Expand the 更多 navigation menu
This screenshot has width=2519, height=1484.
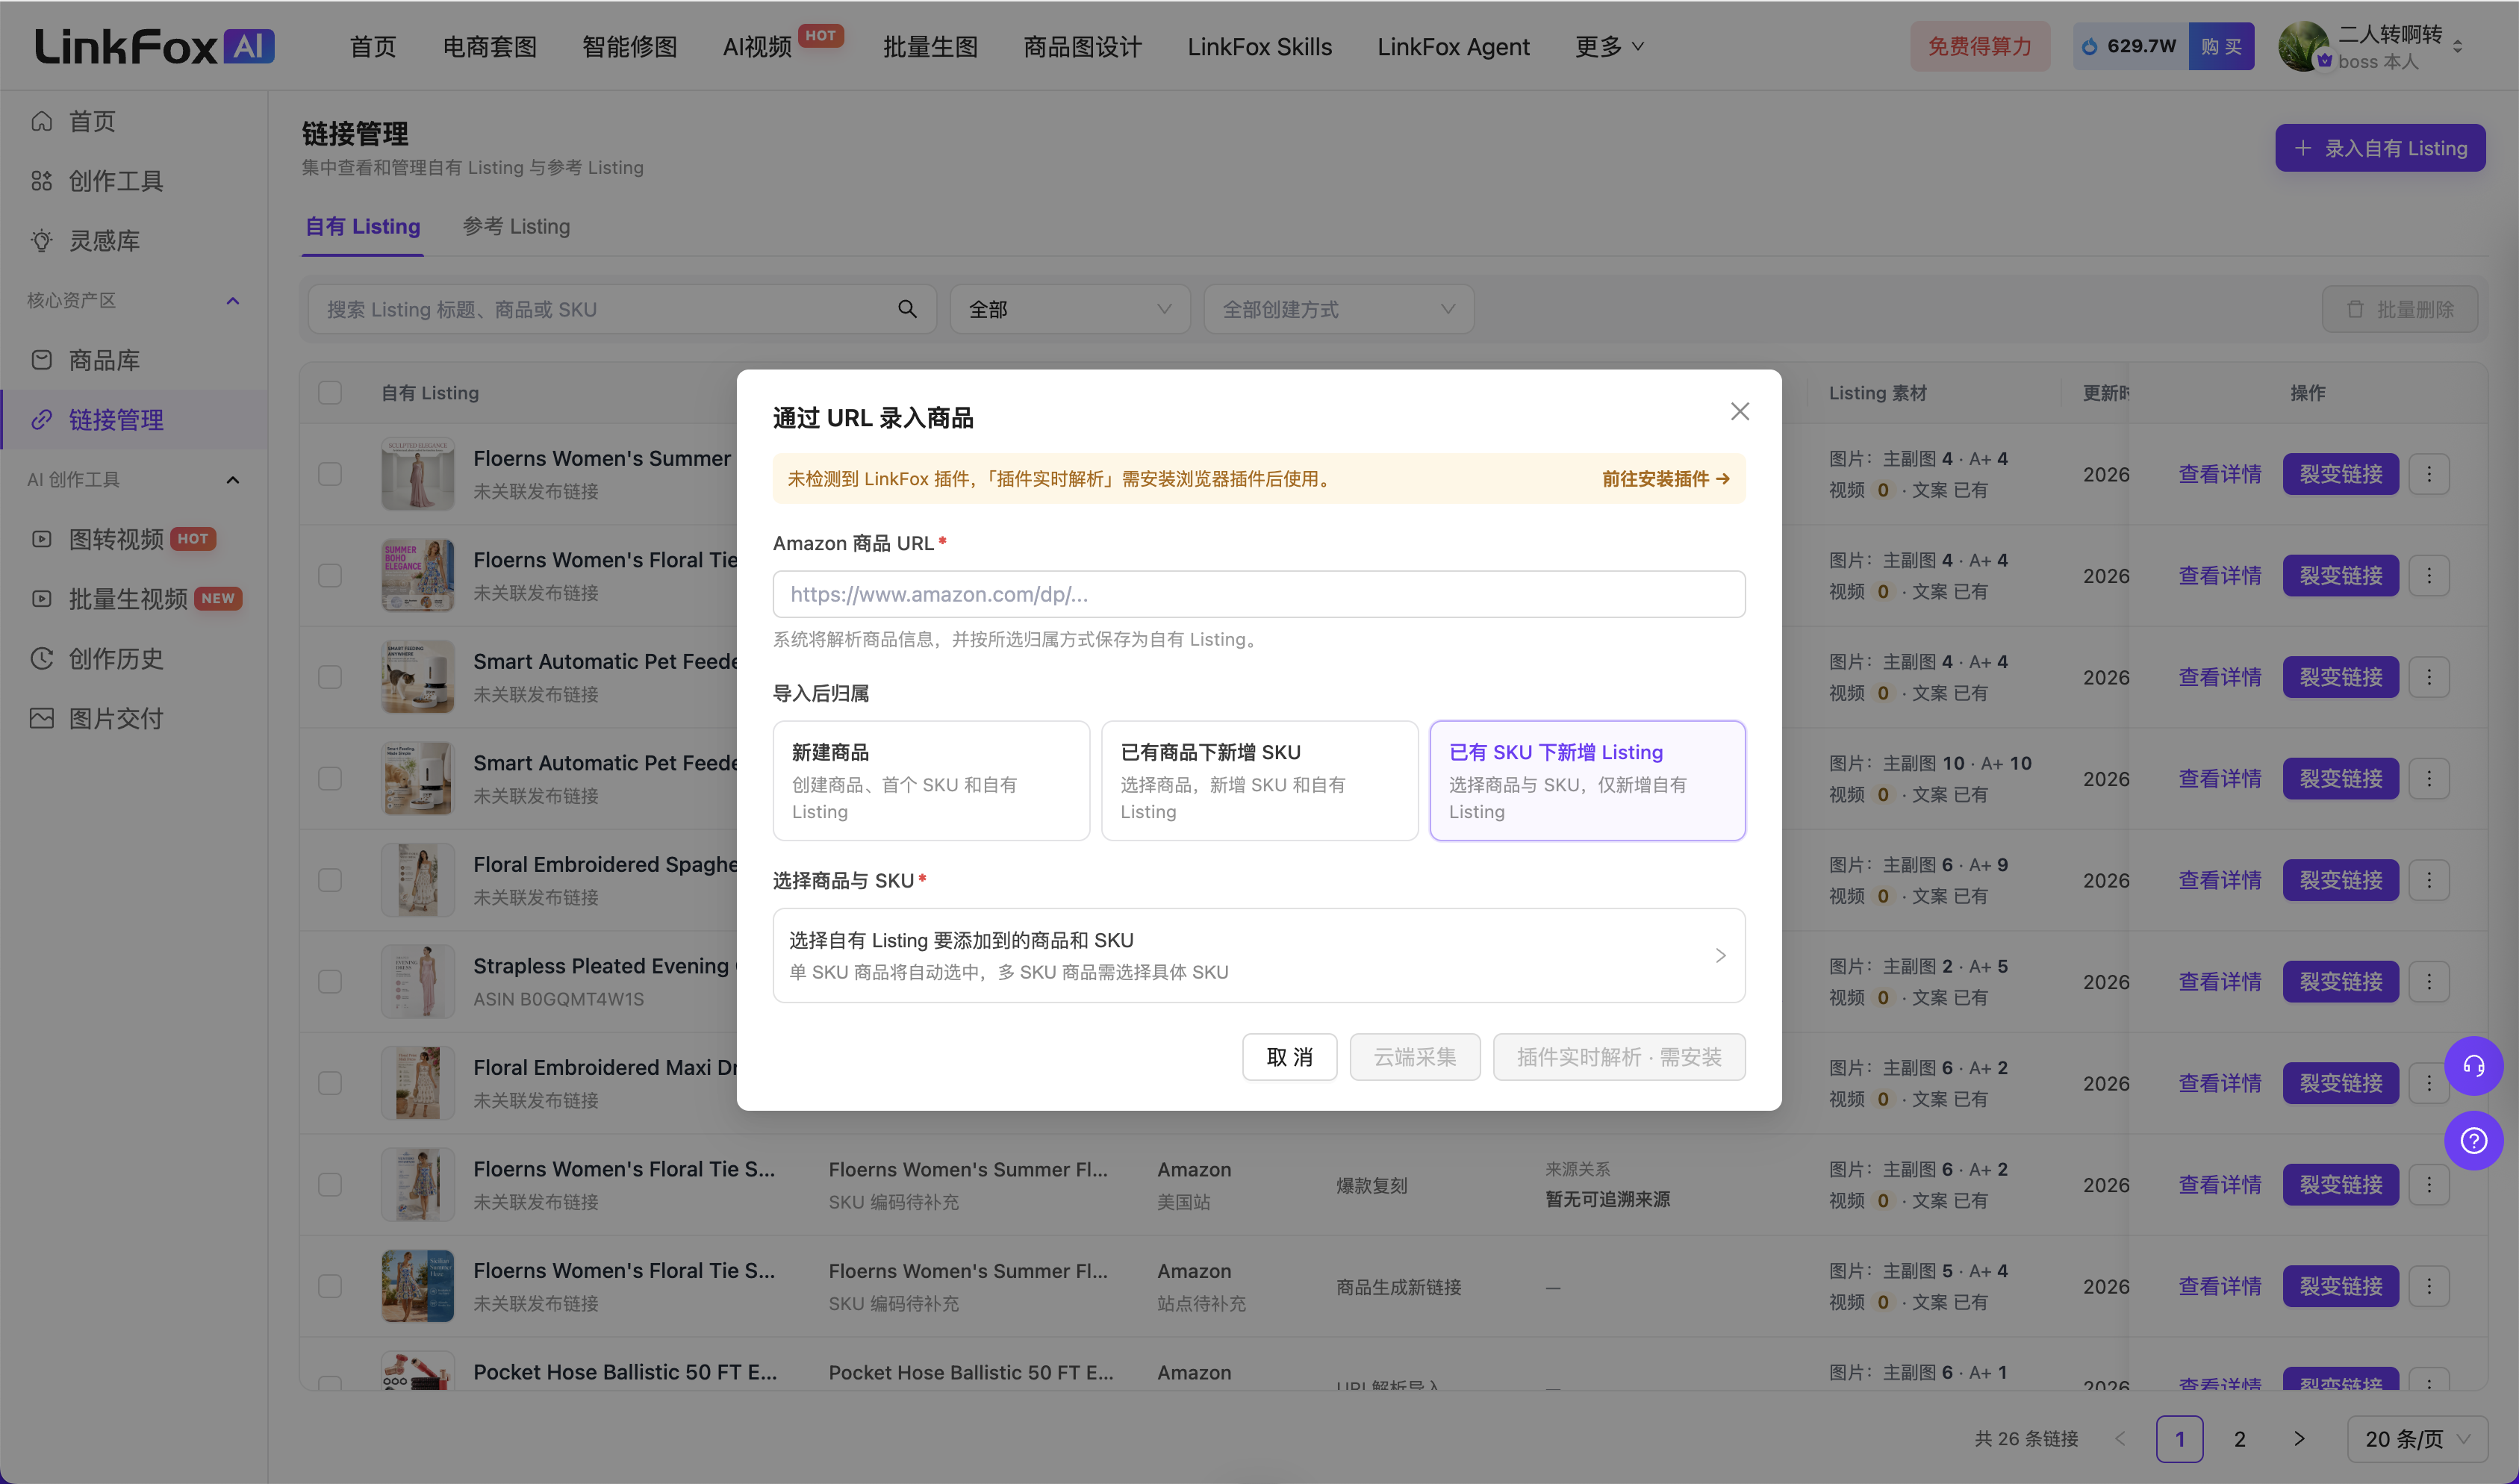(x=1608, y=47)
